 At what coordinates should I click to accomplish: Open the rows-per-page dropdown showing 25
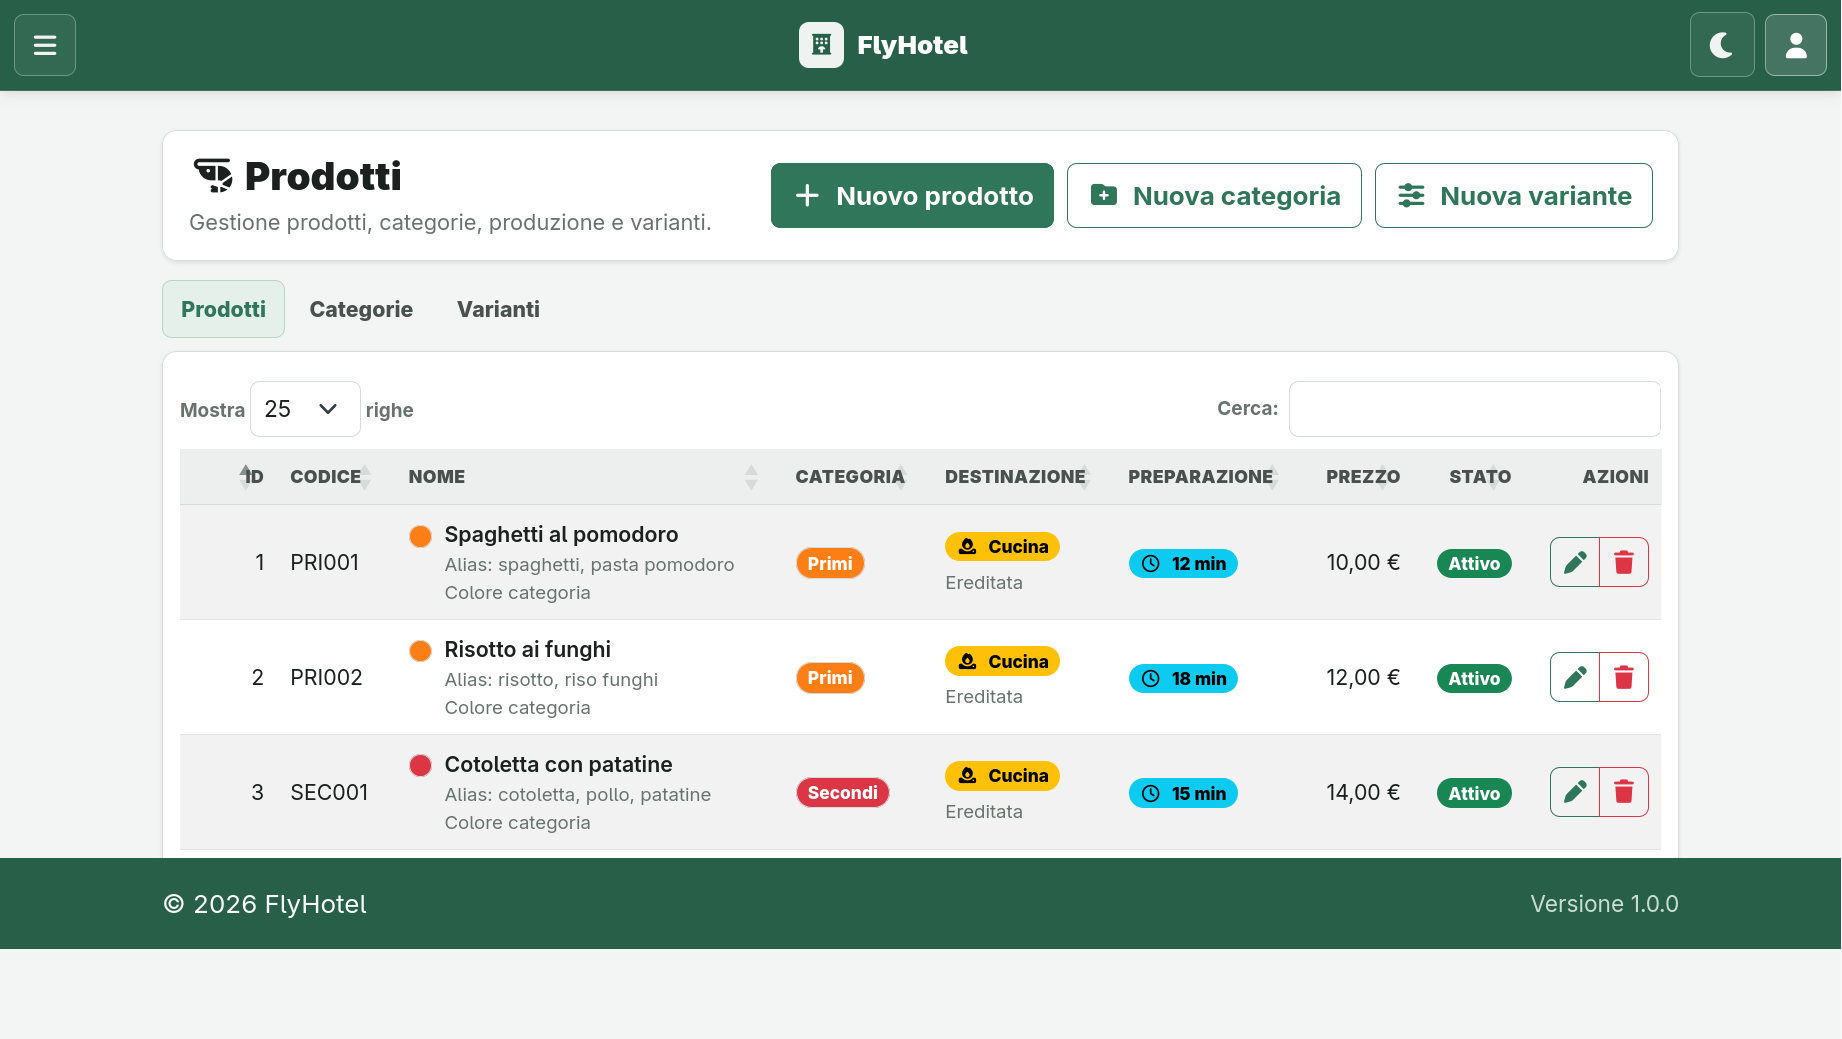(x=305, y=409)
